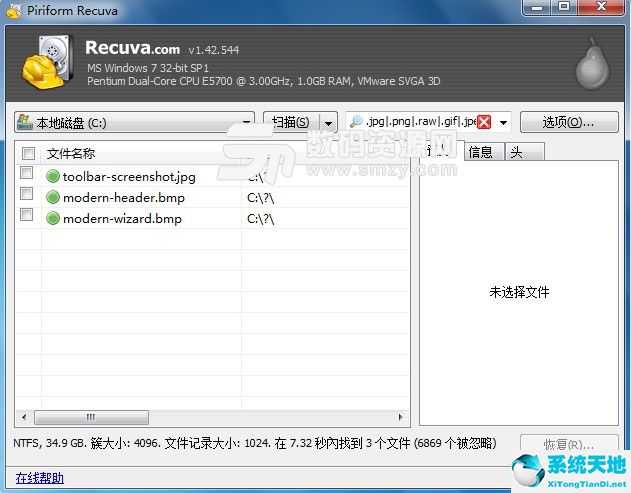Click the Recuva icon in the title bar
The width and height of the screenshot is (631, 493).
[14, 10]
